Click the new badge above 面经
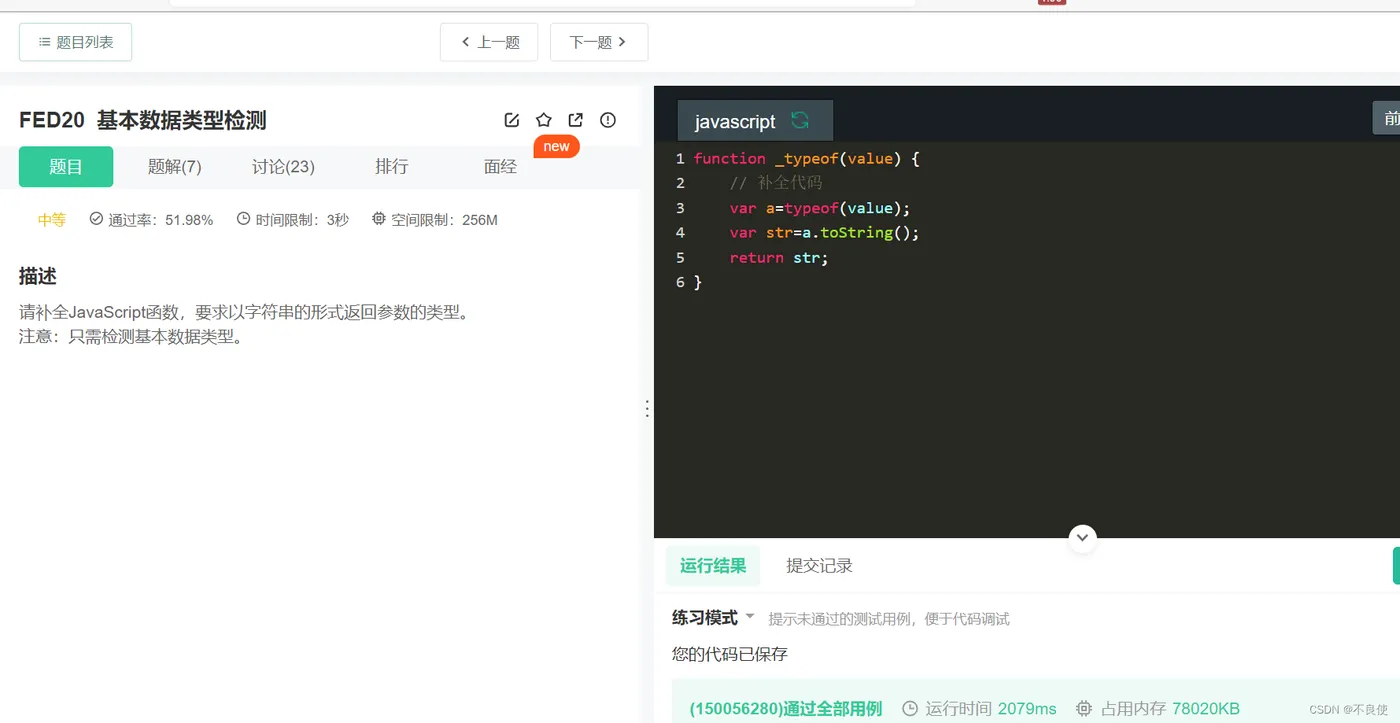This screenshot has width=1400, height=723. coord(557,146)
